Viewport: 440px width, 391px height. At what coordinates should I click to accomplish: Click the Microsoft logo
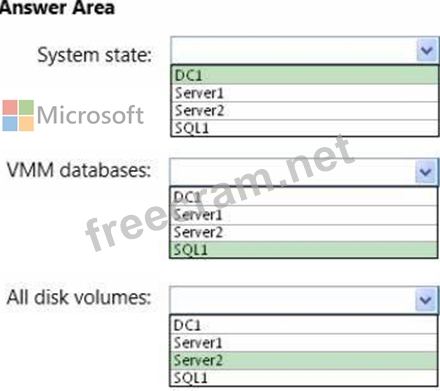(73, 115)
